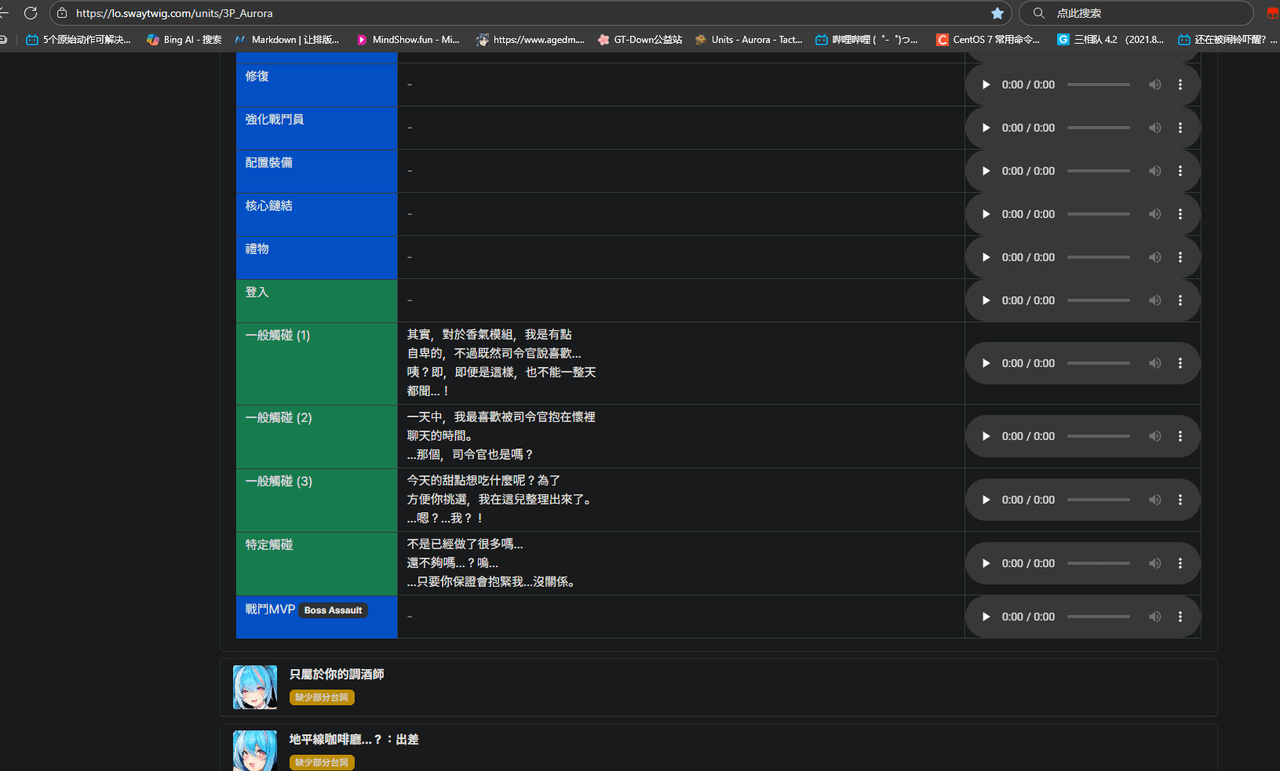The height and width of the screenshot is (771, 1280).
Task: Play audio for the 特定觸碰 row
Action: click(x=986, y=564)
